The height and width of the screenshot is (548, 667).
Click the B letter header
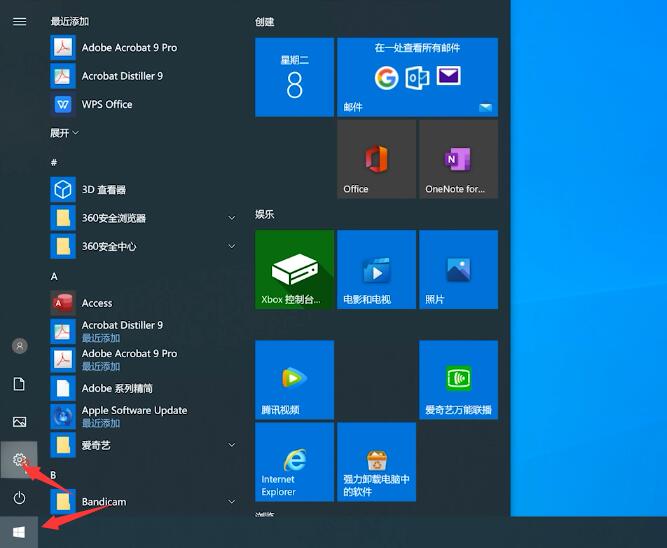(53, 475)
